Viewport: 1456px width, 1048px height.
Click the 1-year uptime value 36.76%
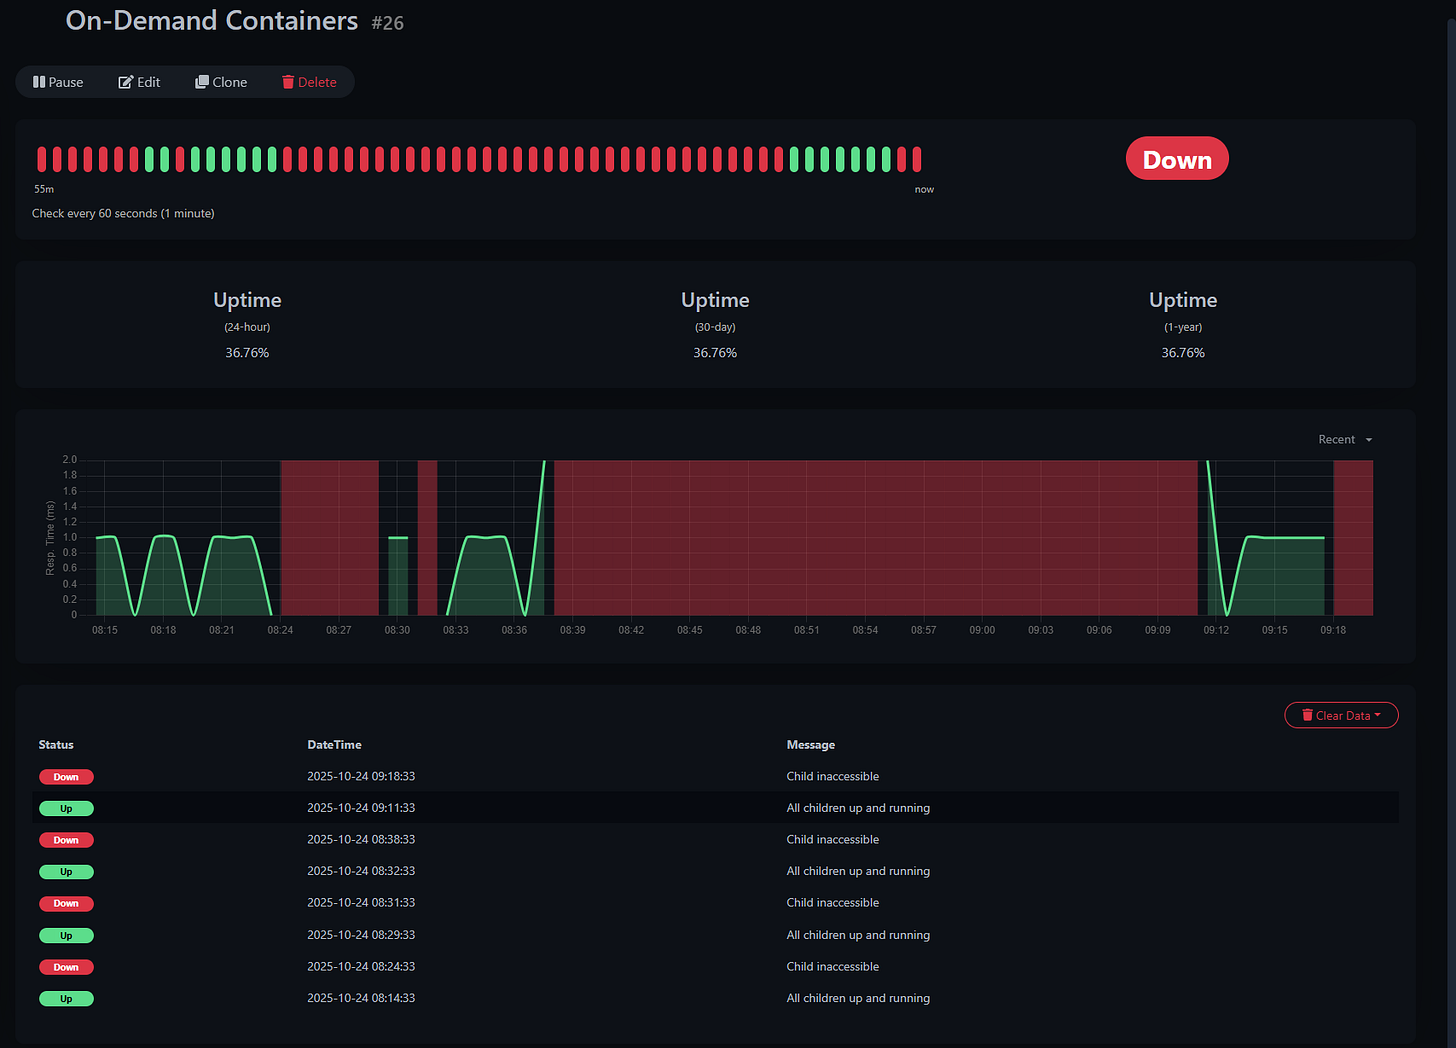(1183, 353)
